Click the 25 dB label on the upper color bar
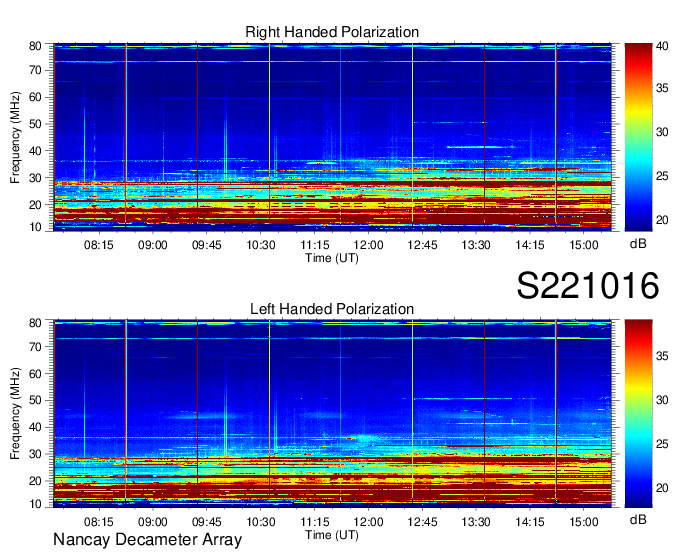The height and width of the screenshot is (552, 680). [662, 176]
